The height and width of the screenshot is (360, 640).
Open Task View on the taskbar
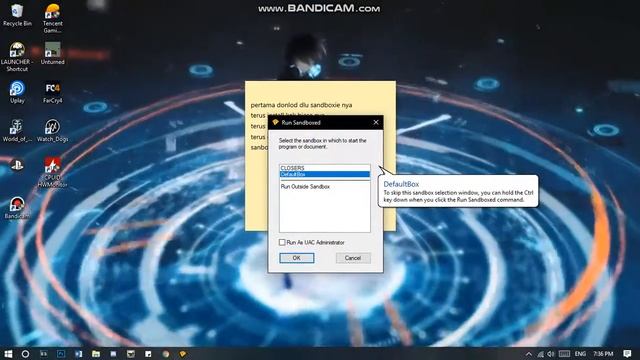tap(43, 353)
